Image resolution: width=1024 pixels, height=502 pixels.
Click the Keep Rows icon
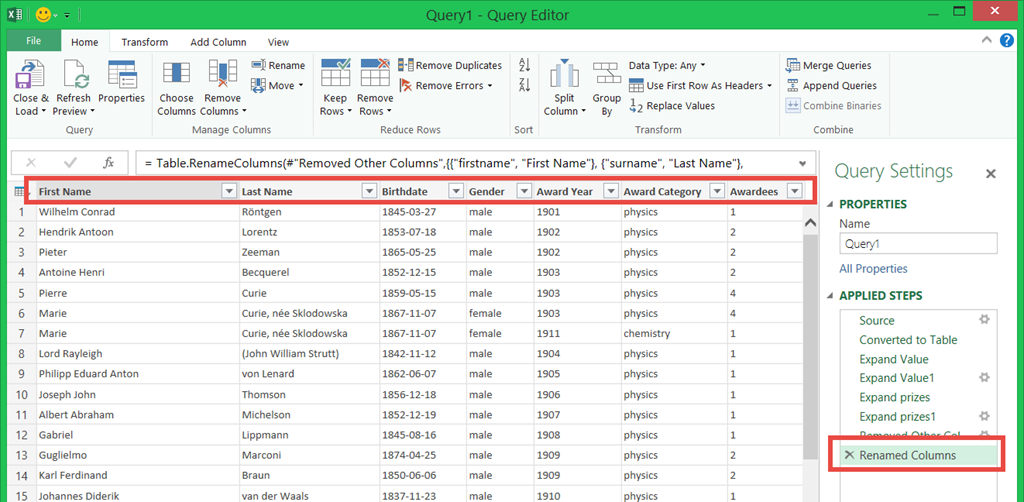point(334,76)
